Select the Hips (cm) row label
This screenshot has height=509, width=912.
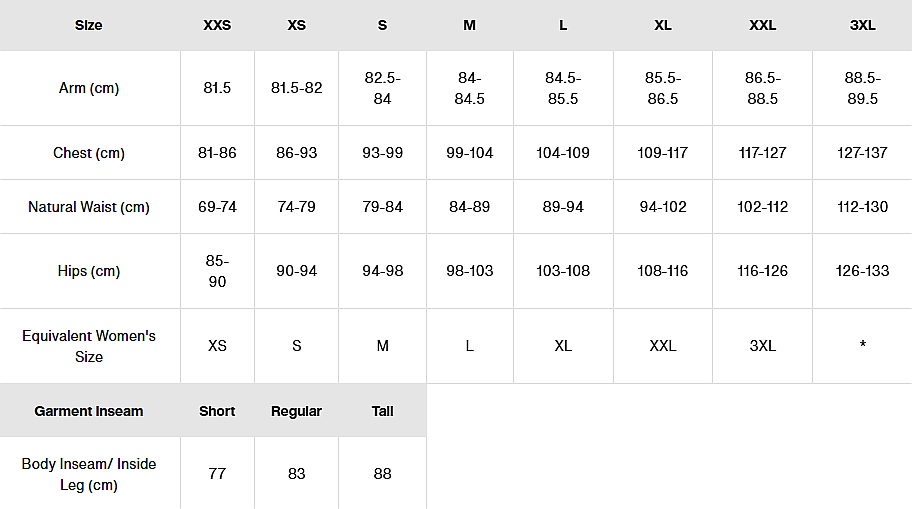(89, 271)
